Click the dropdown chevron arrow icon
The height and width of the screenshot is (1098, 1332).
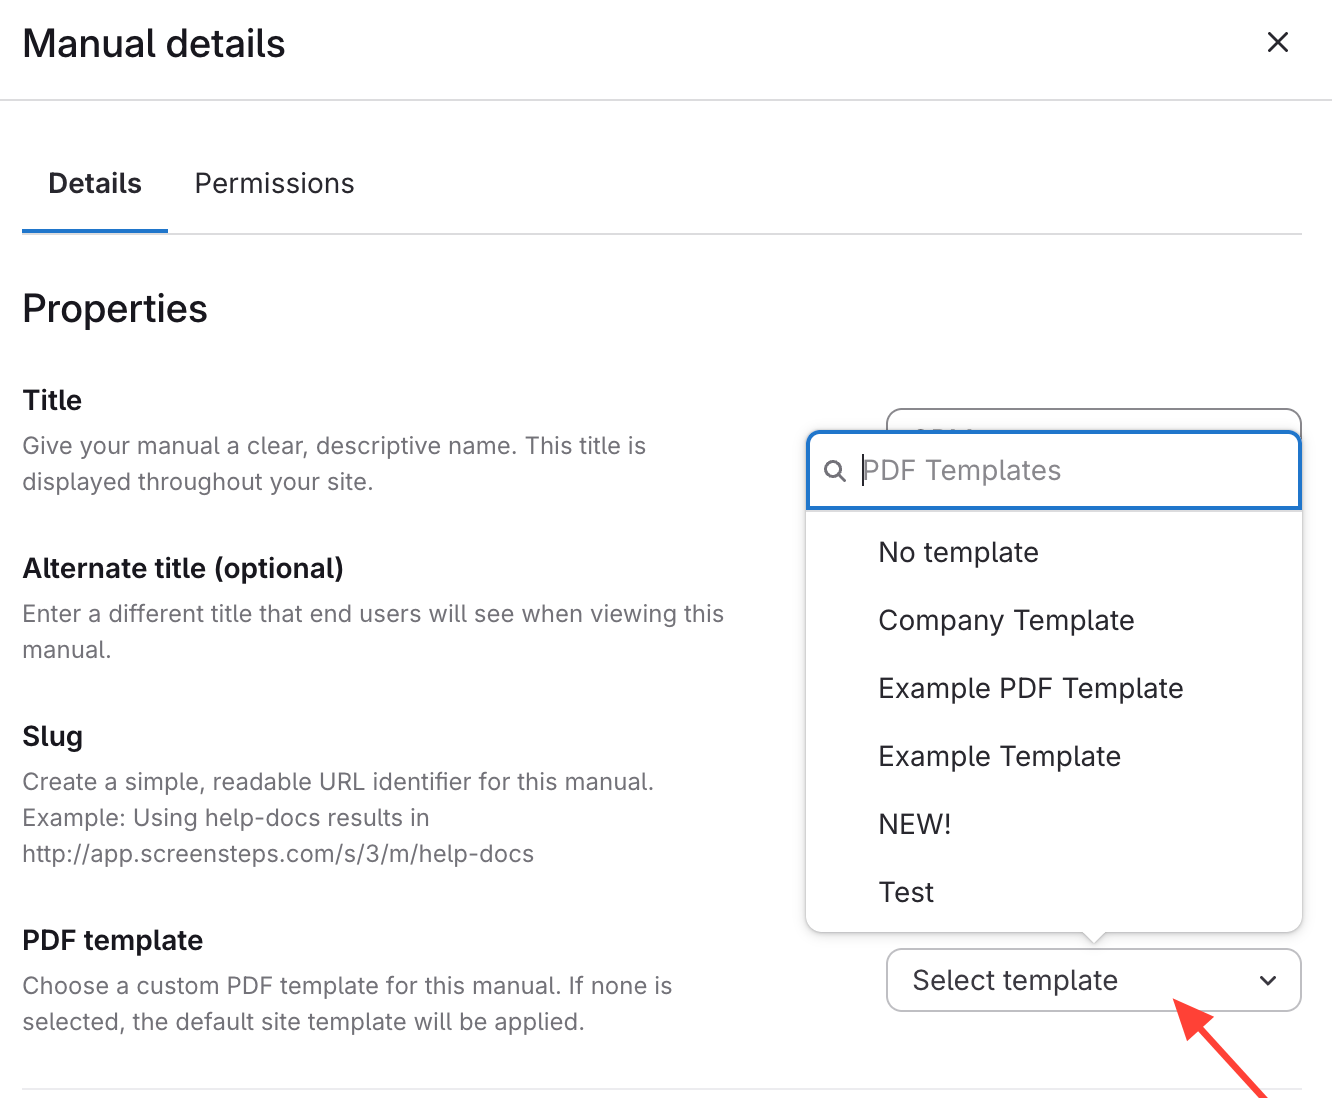(x=1268, y=981)
